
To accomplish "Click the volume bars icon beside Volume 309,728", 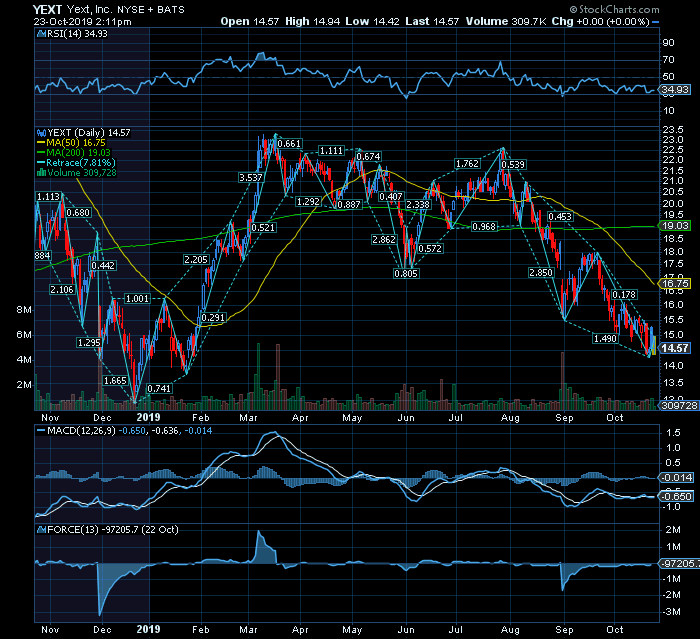I will [42, 173].
